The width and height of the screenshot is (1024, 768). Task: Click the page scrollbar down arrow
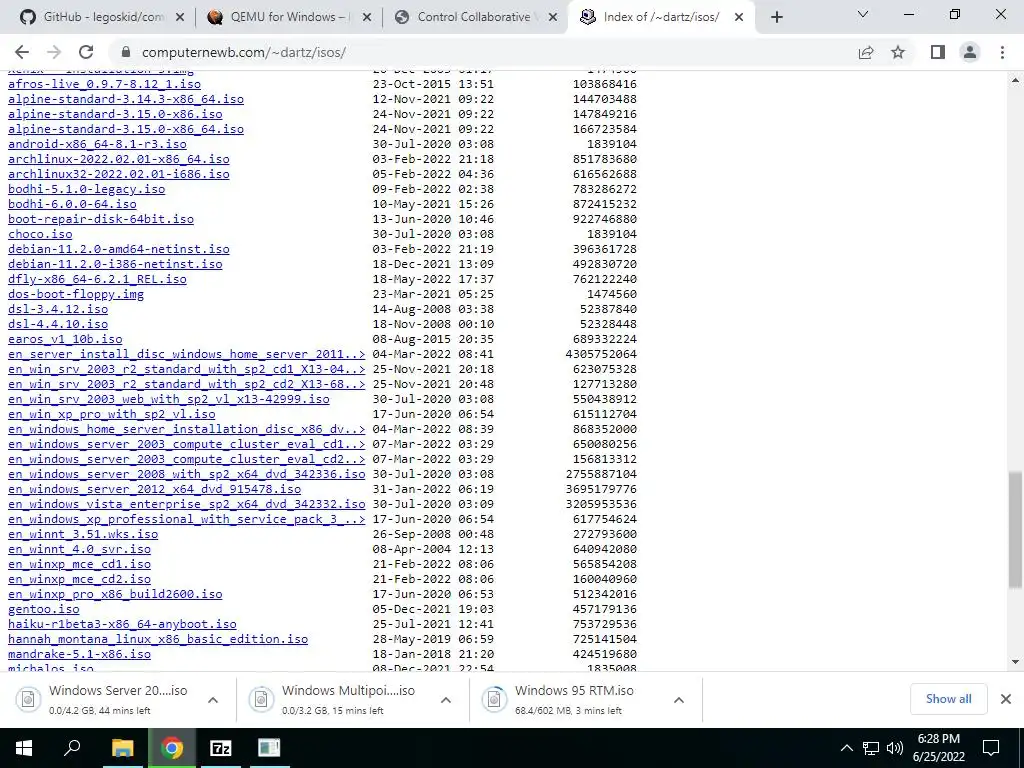(1015, 662)
